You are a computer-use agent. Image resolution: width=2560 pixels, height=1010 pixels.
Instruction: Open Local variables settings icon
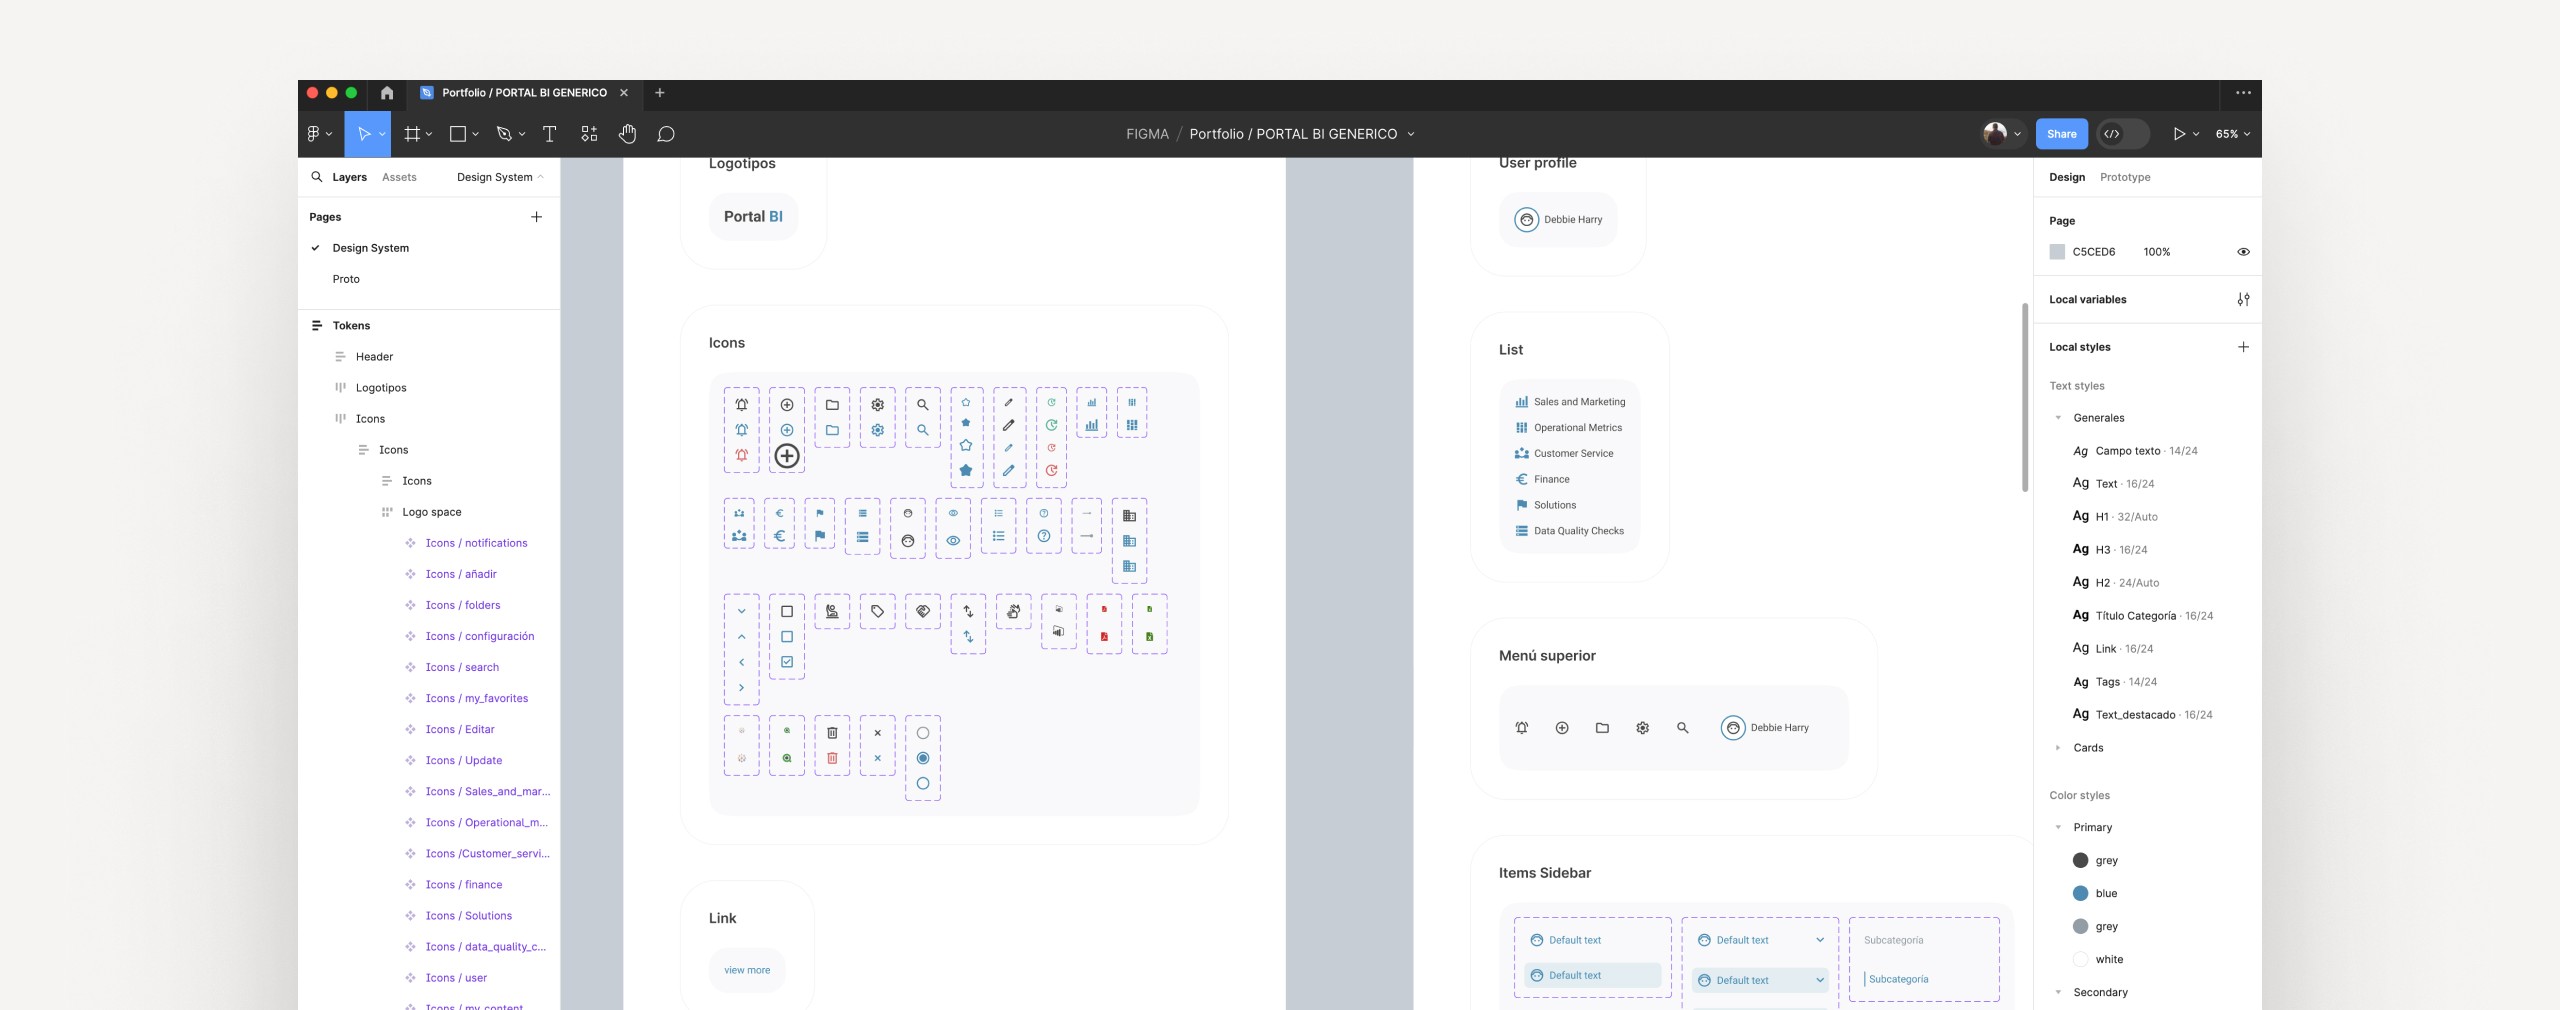coord(2243,299)
